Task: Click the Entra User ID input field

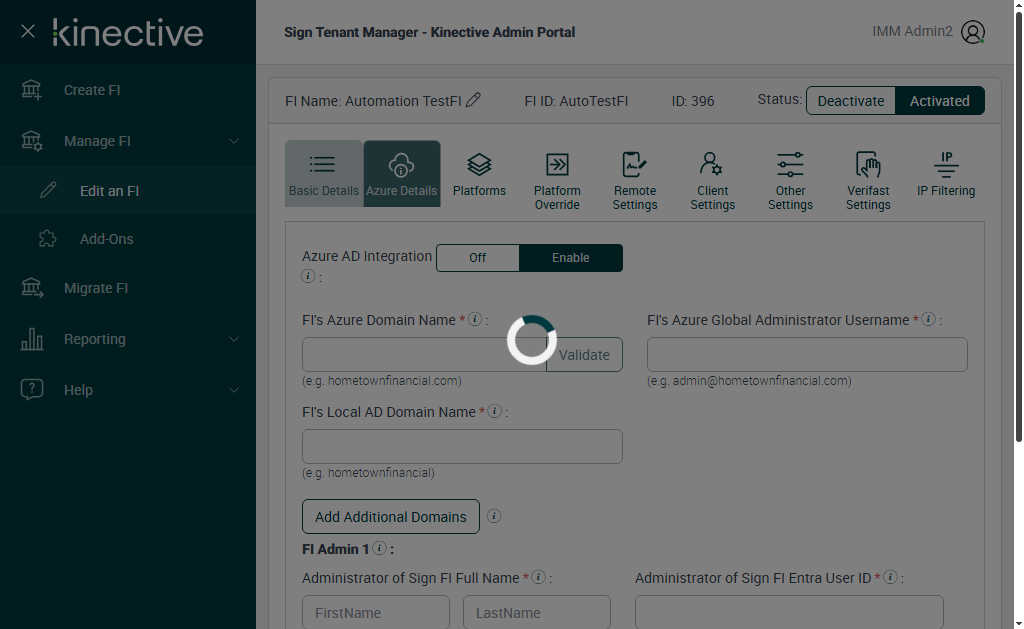Action: 790,612
